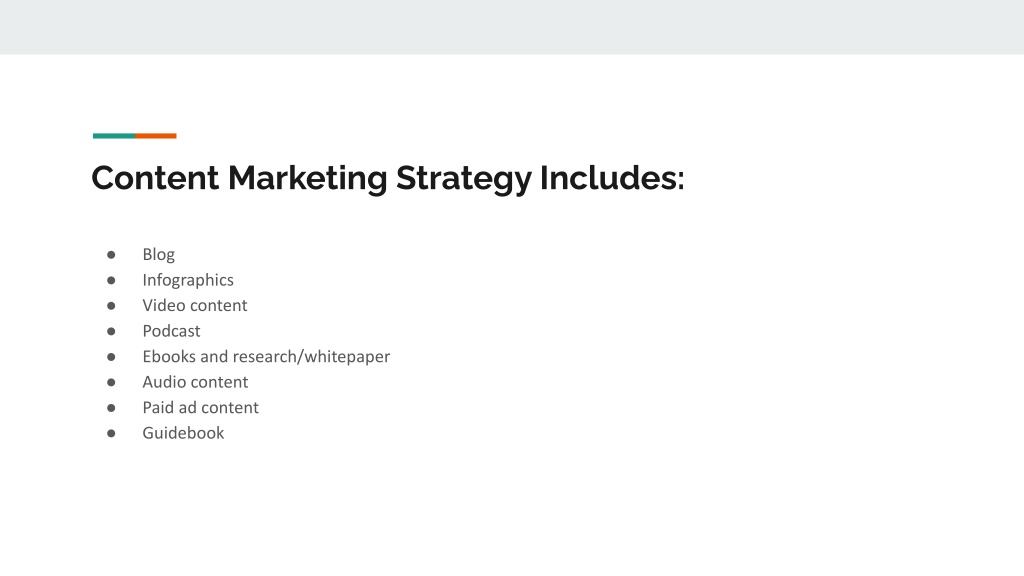Select the 'Infographics' list item
This screenshot has height=576, width=1024.
pos(188,280)
